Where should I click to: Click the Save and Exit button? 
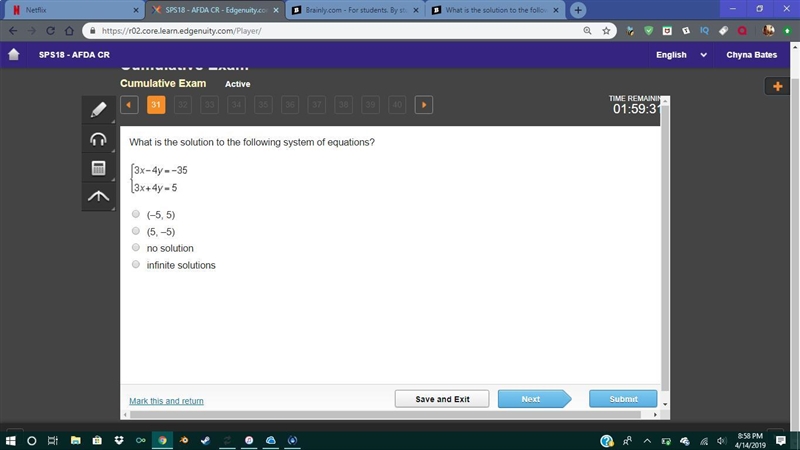pos(442,399)
